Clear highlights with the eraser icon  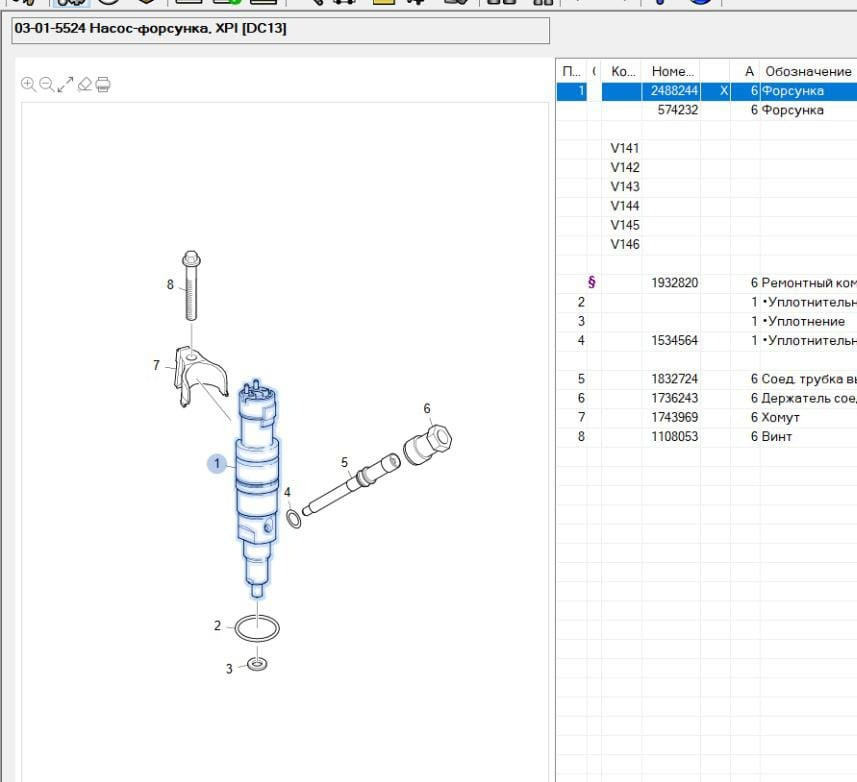tap(85, 85)
